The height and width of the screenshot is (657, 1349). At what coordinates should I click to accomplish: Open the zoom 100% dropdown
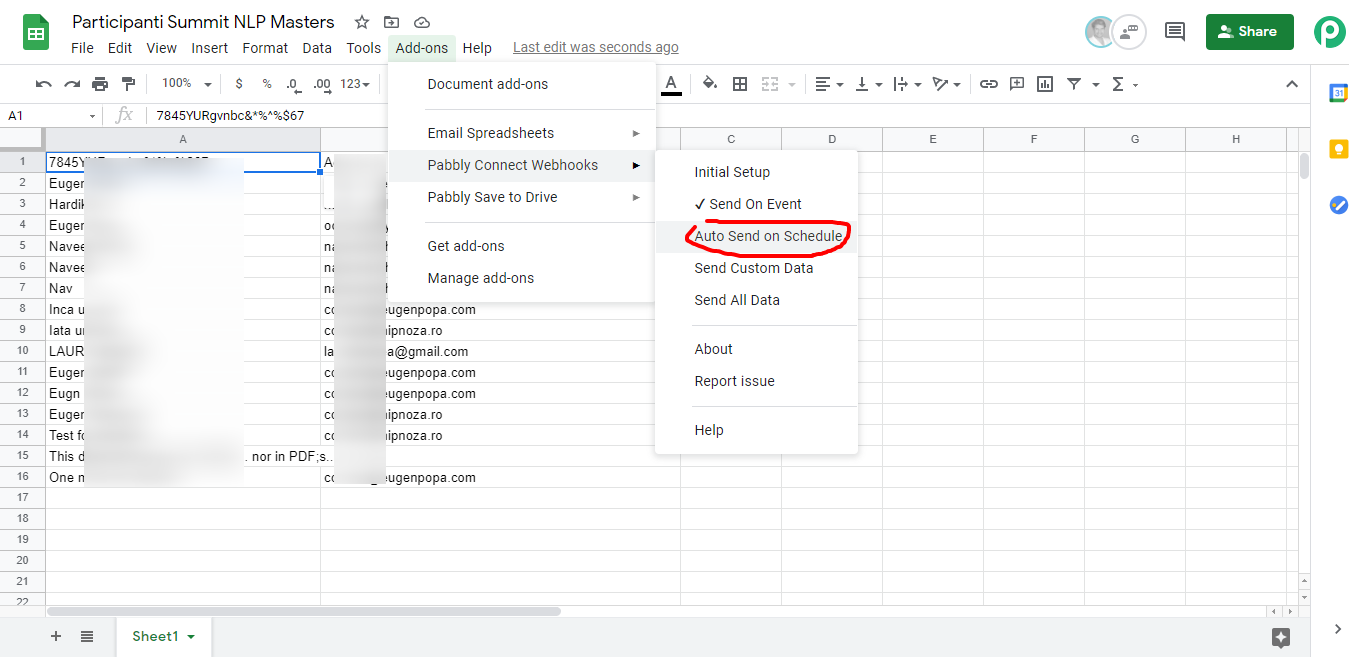187,84
